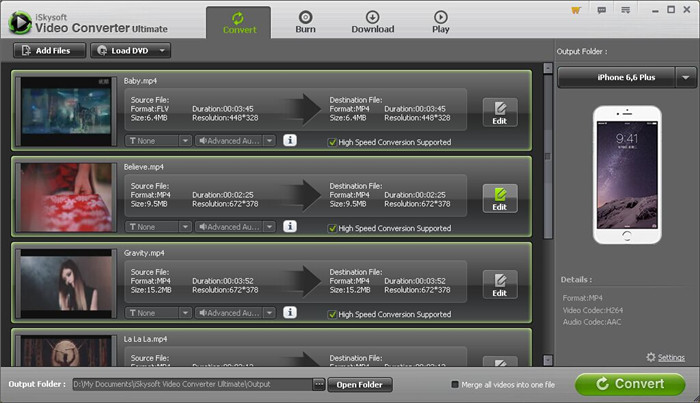700x403 pixels.
Task: Click the Open Folder button
Action: pyautogui.click(x=360, y=385)
